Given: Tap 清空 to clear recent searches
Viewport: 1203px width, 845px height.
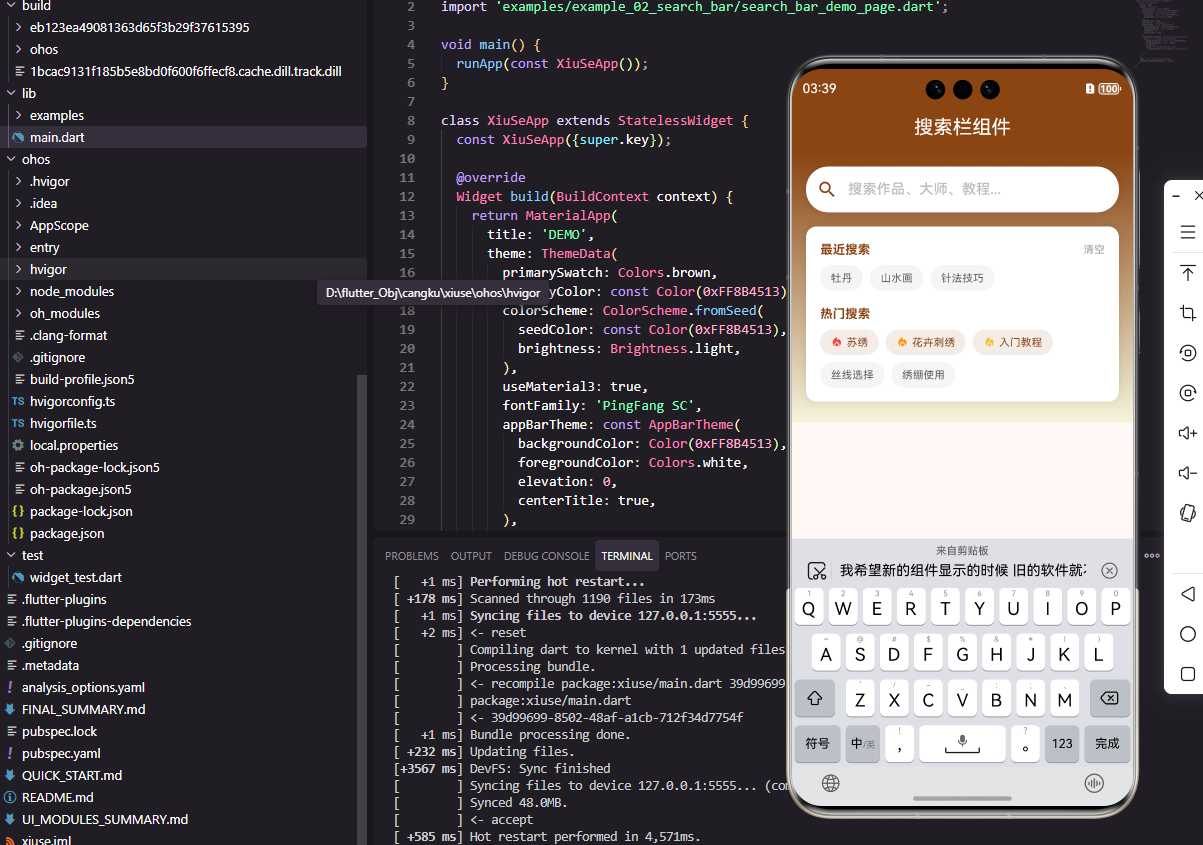Looking at the screenshot, I should coord(1094,250).
